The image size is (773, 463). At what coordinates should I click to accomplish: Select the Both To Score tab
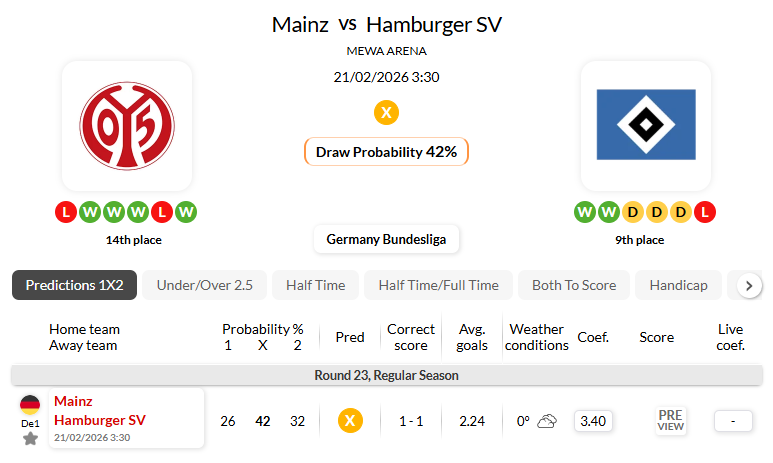[574, 285]
